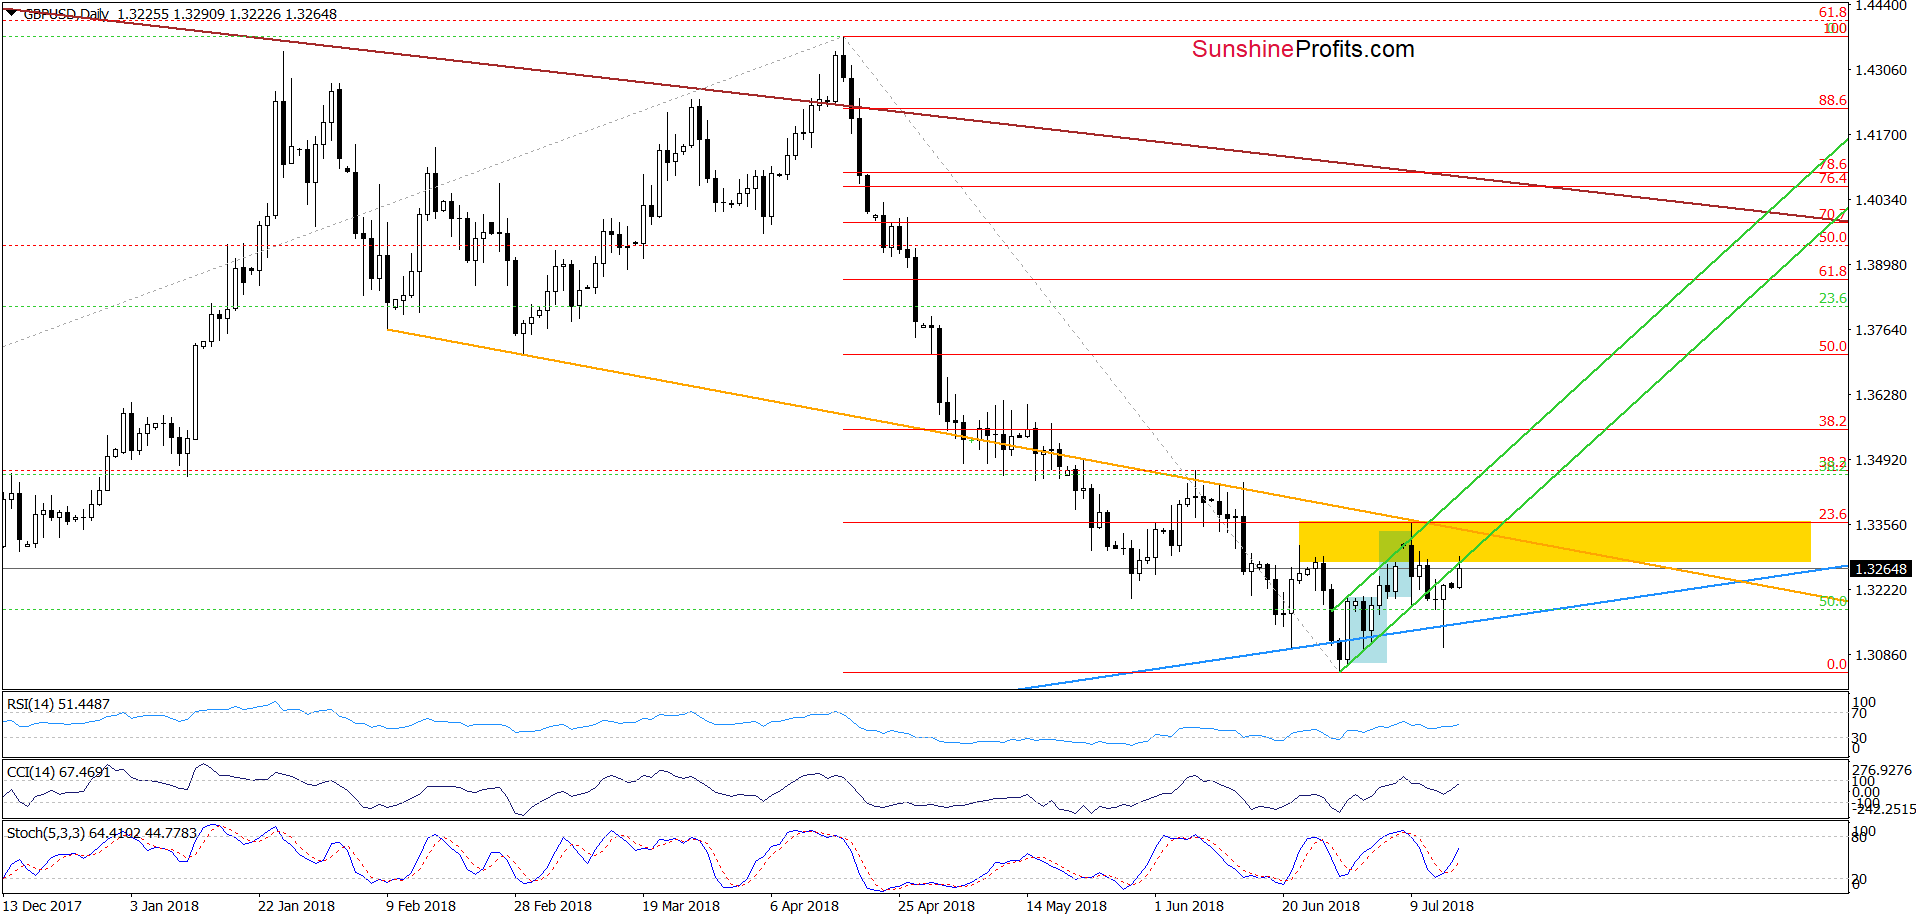Click the RSI(14) 51.4487 indicator label
The image size is (1916, 920).
tap(58, 704)
